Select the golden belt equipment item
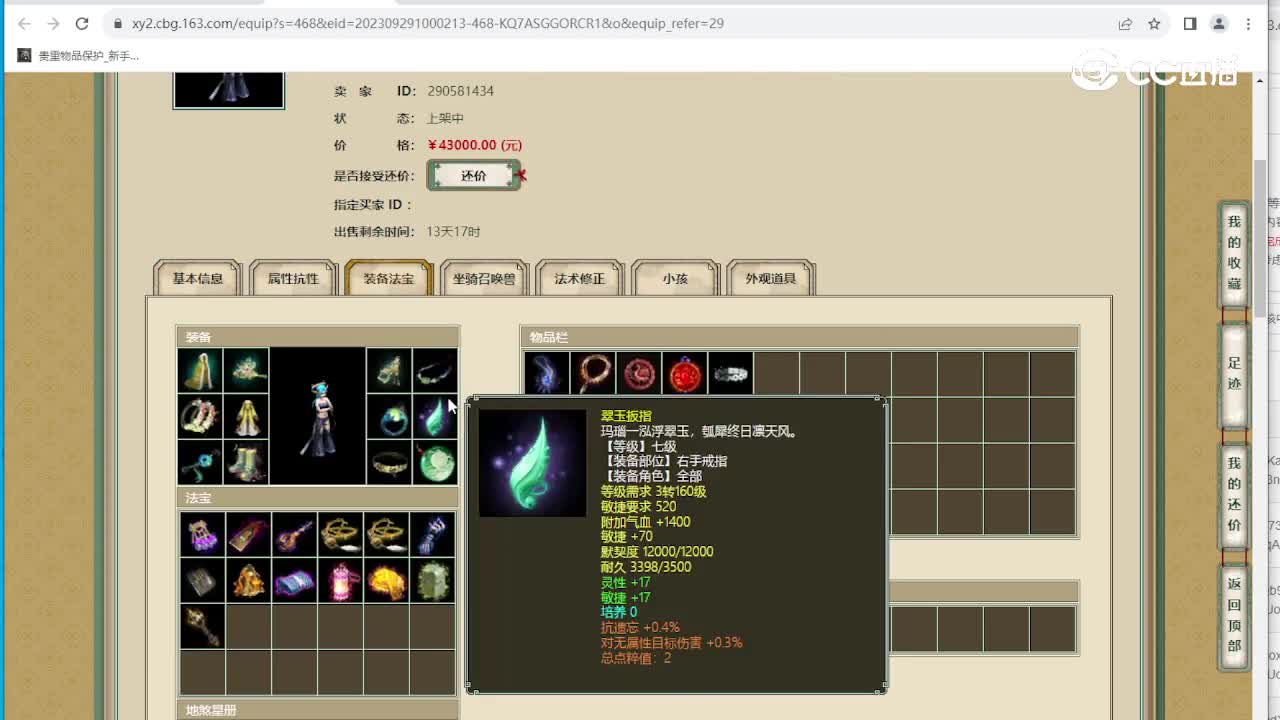 (389, 462)
